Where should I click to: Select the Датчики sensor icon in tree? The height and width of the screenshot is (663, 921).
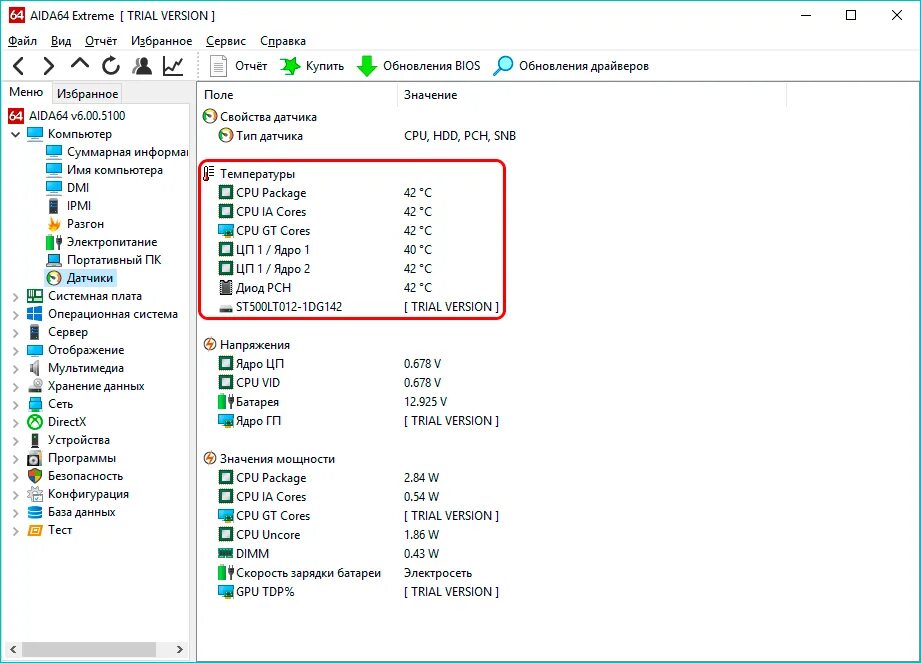point(53,278)
